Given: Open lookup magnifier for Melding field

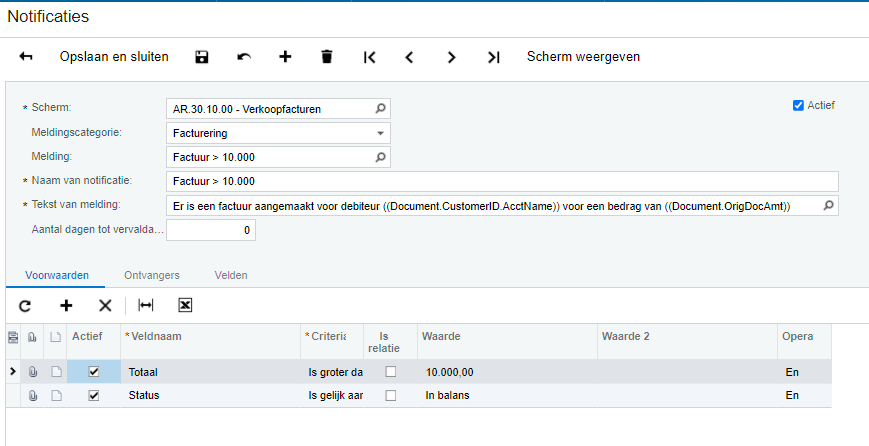Looking at the screenshot, I should click(x=380, y=157).
